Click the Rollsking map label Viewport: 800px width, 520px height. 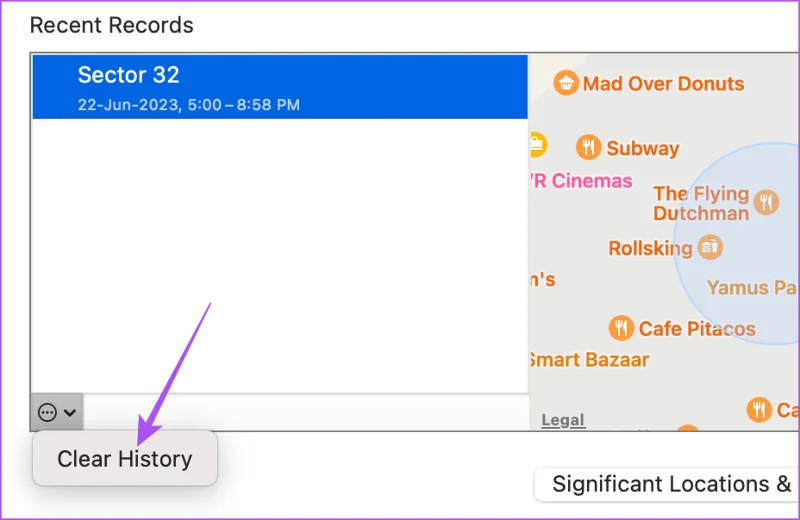650,249
